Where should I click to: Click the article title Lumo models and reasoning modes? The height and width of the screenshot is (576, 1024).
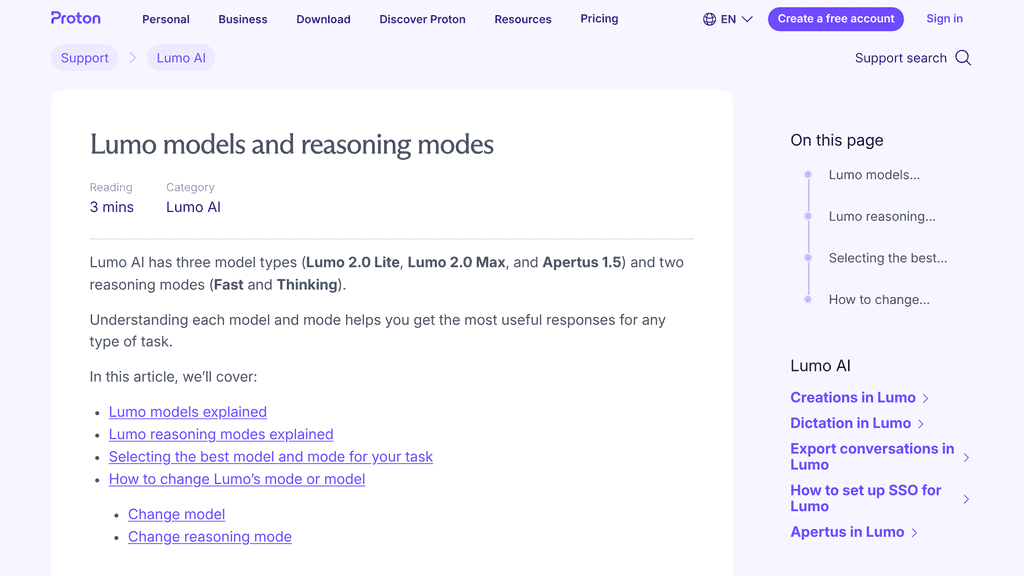click(x=291, y=144)
